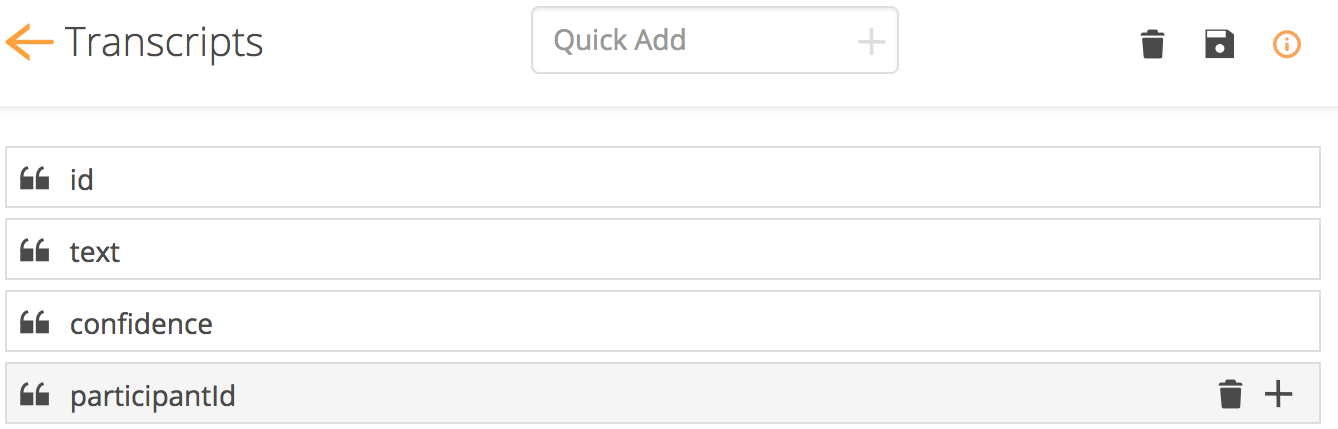The image size is (1338, 429).
Task: Click the quote icon beside text
Action: click(x=35, y=252)
